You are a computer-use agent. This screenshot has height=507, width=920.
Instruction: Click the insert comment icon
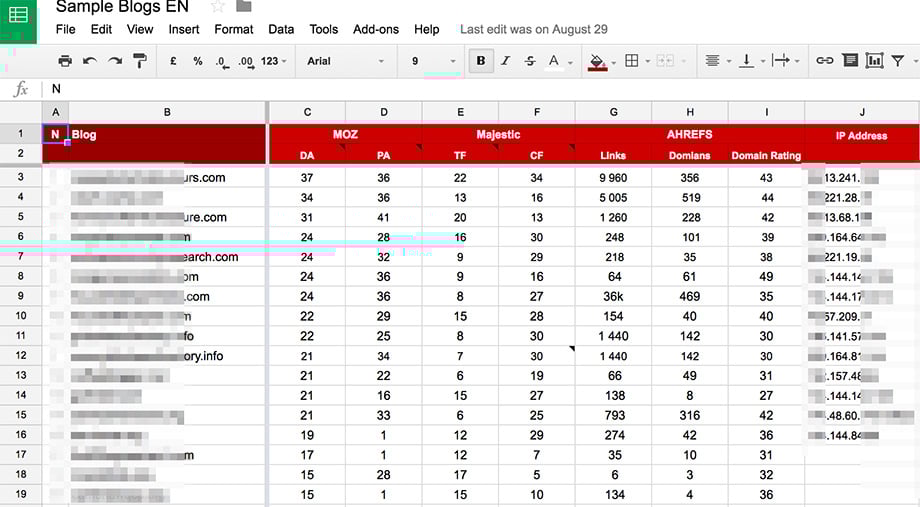coord(850,61)
